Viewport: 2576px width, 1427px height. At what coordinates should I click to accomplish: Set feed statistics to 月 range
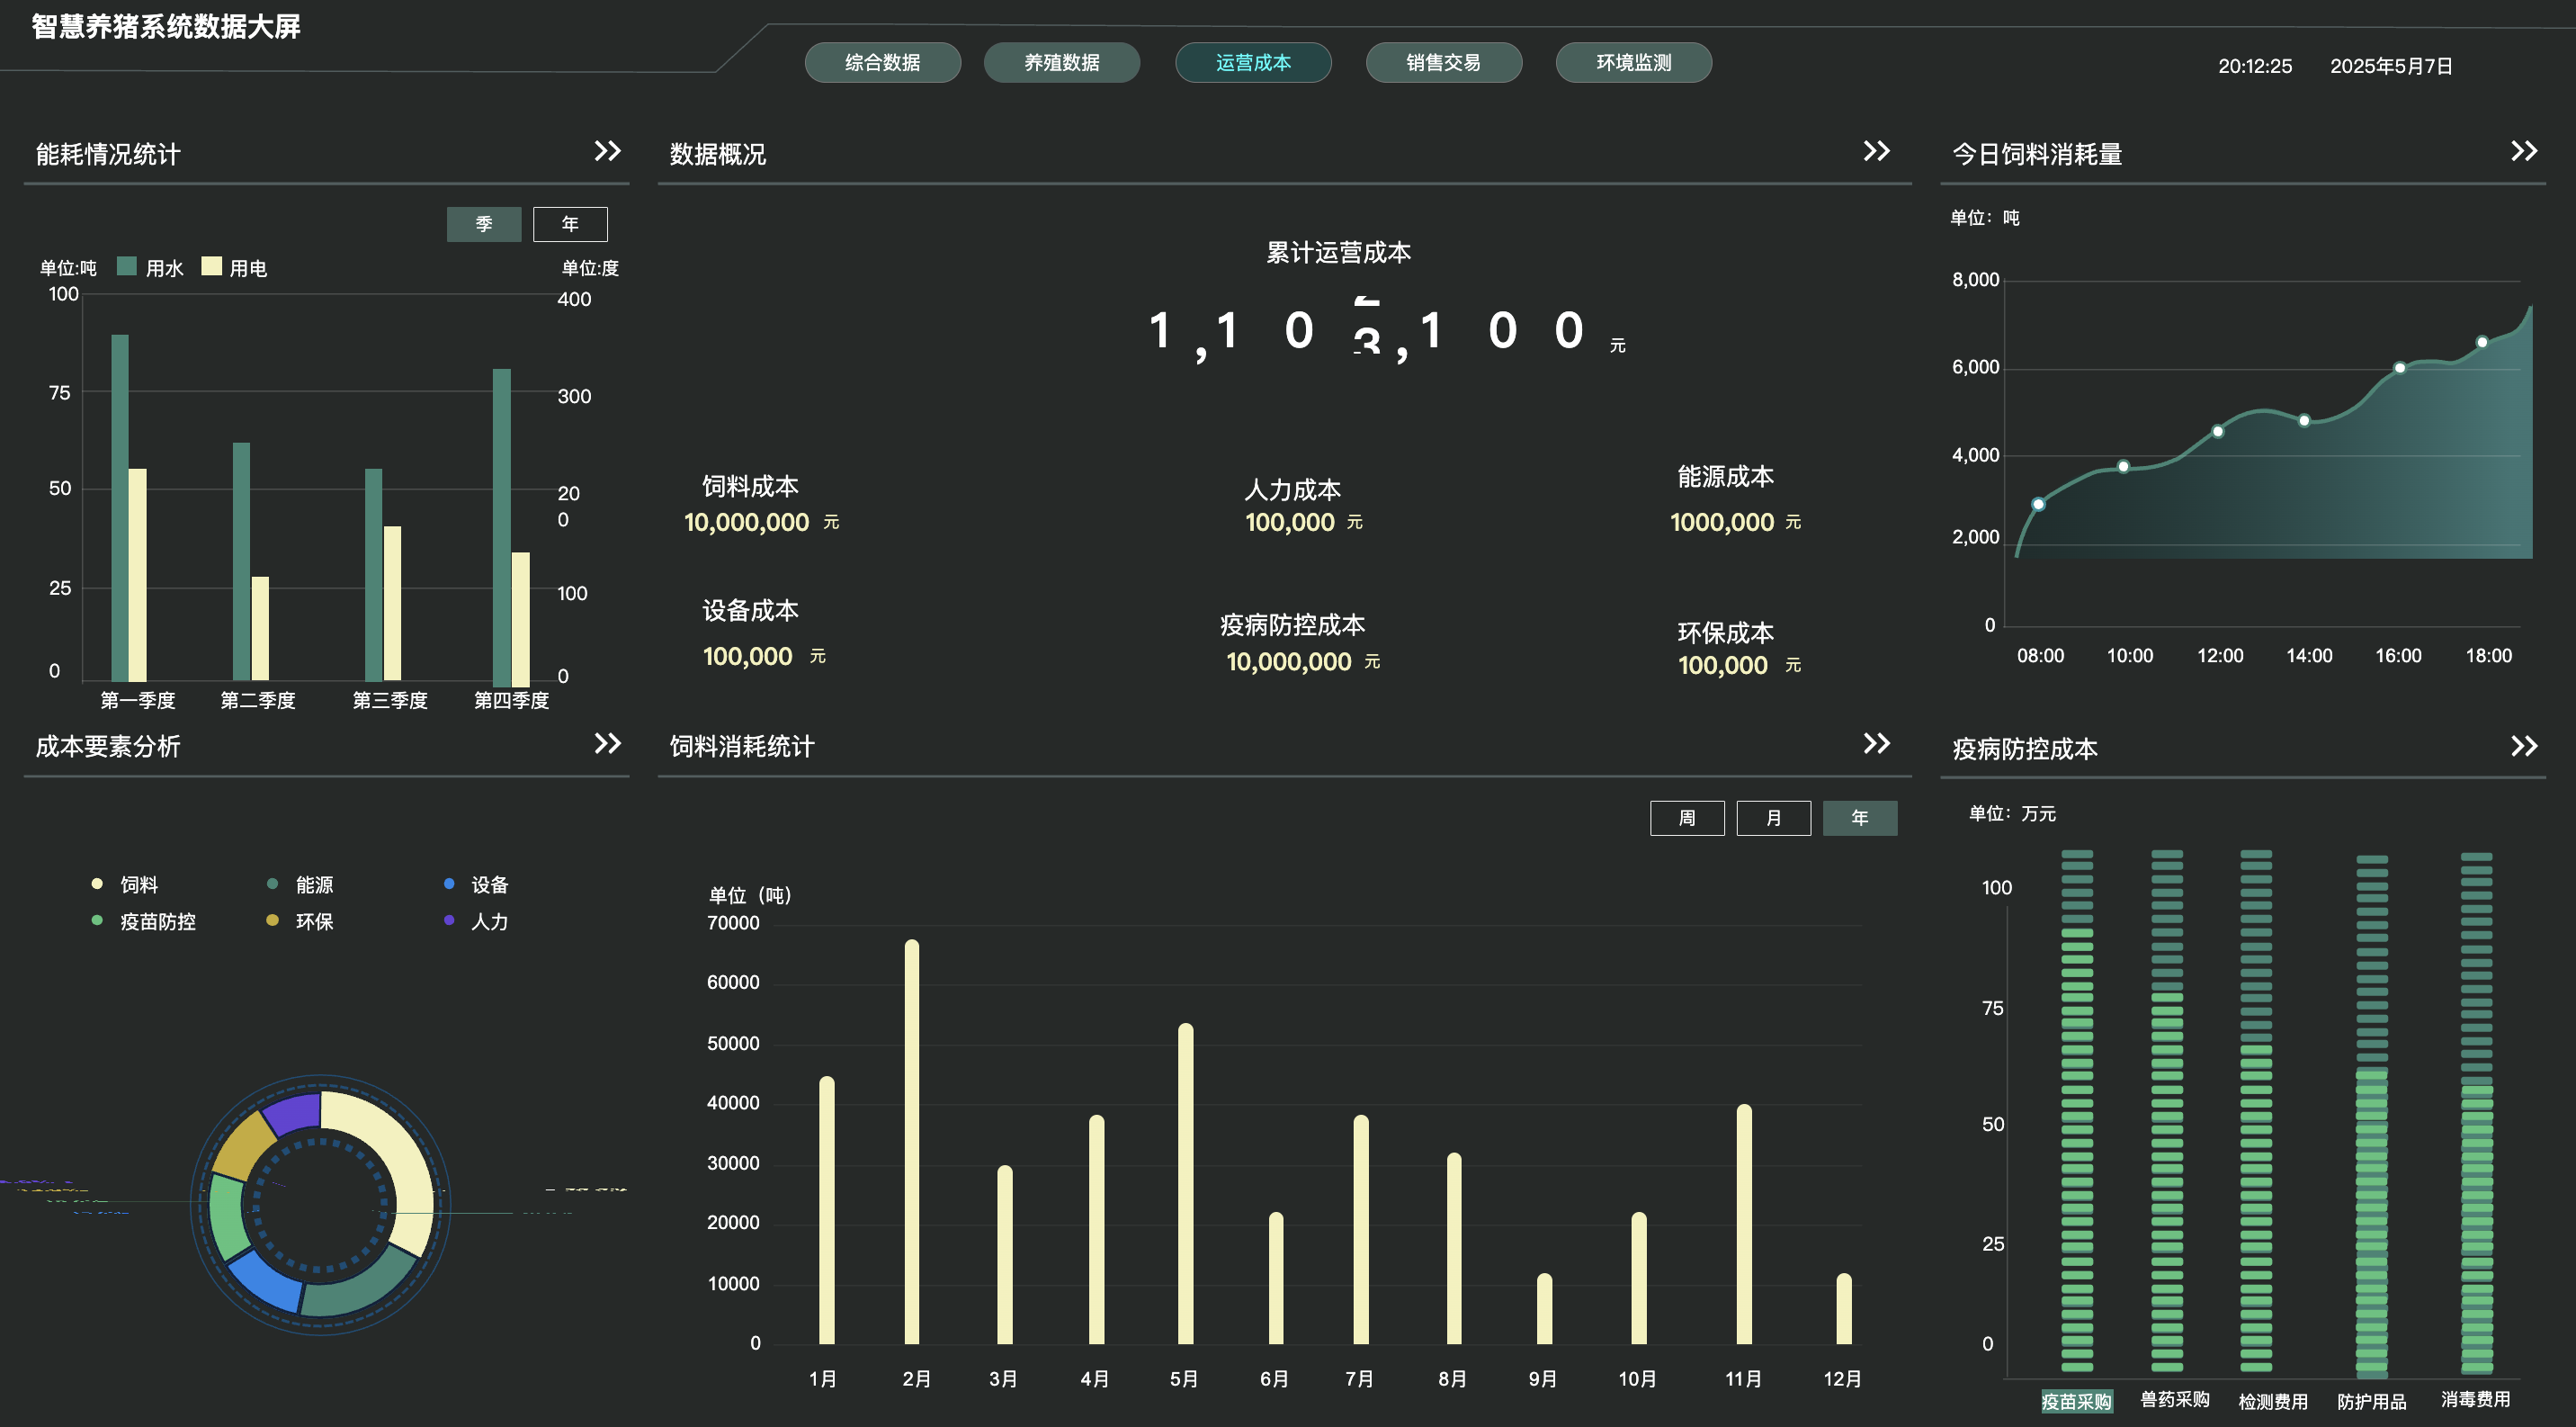coord(1773,818)
